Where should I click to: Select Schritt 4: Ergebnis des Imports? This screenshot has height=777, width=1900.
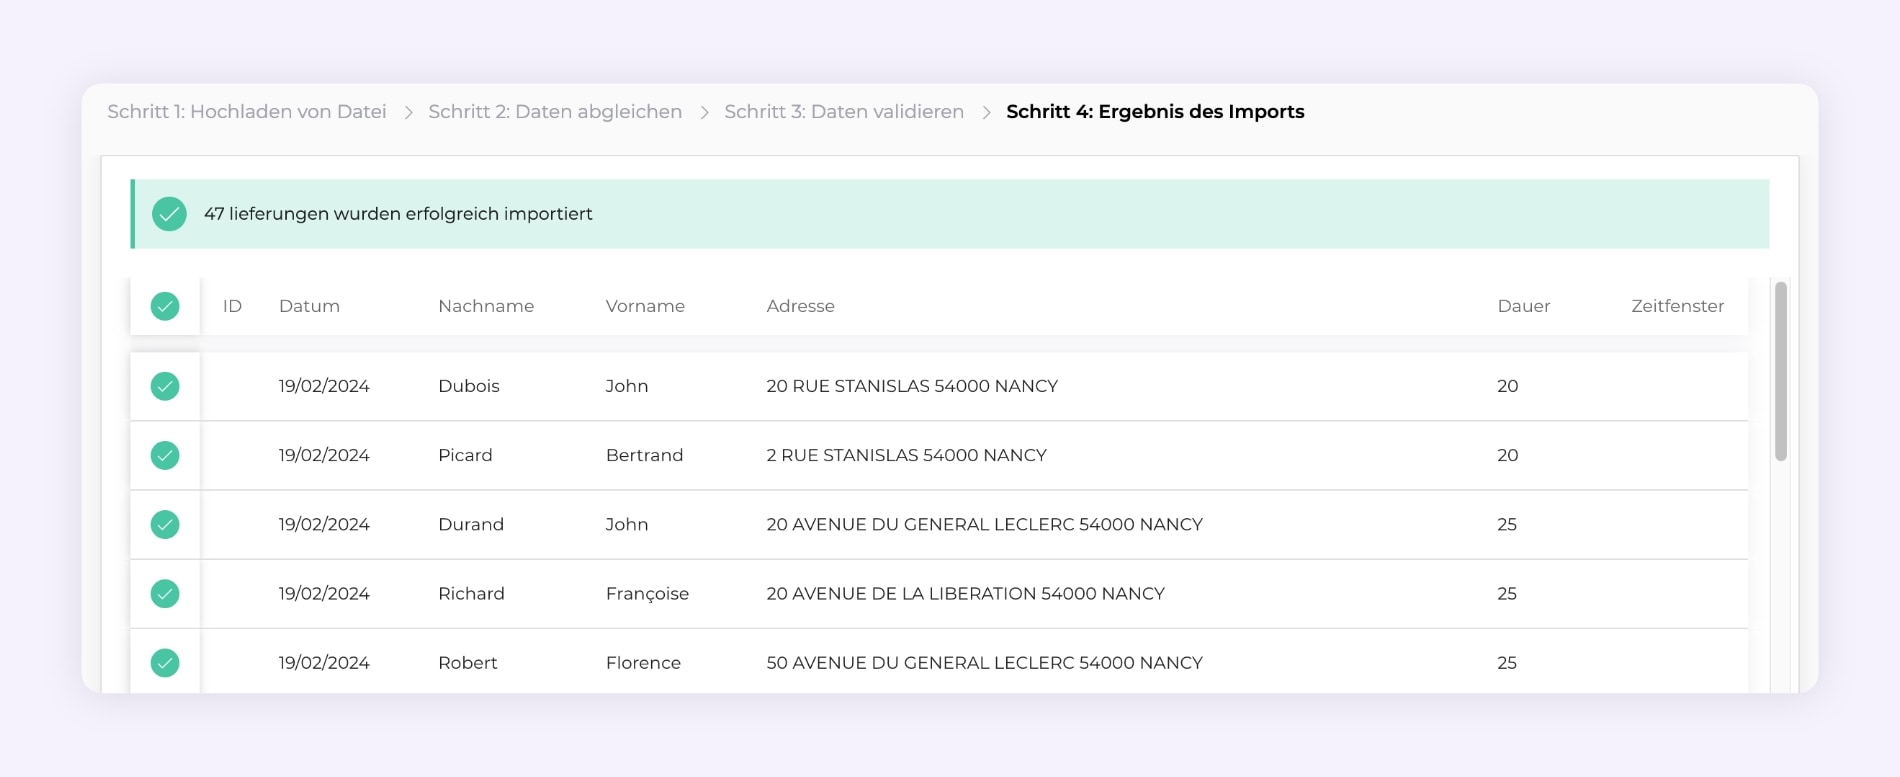pos(1155,112)
